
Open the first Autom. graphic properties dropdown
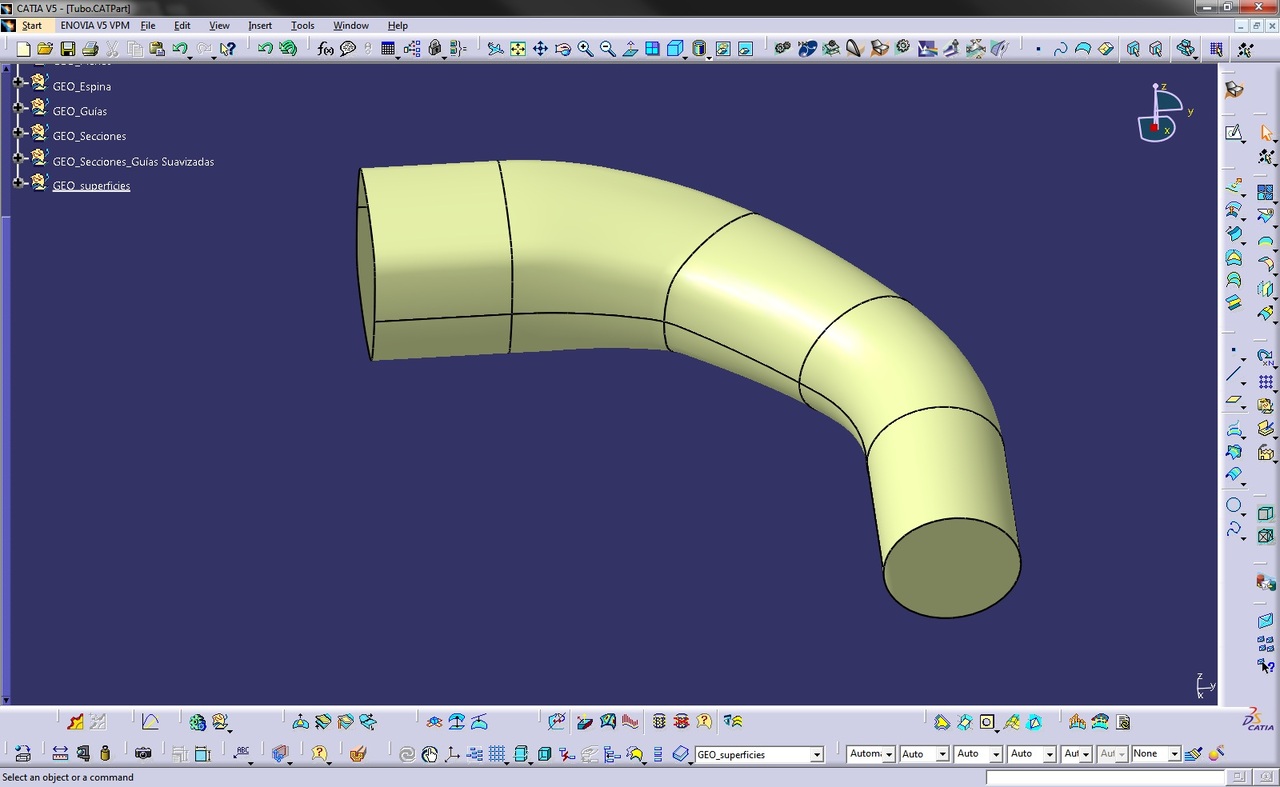click(889, 755)
